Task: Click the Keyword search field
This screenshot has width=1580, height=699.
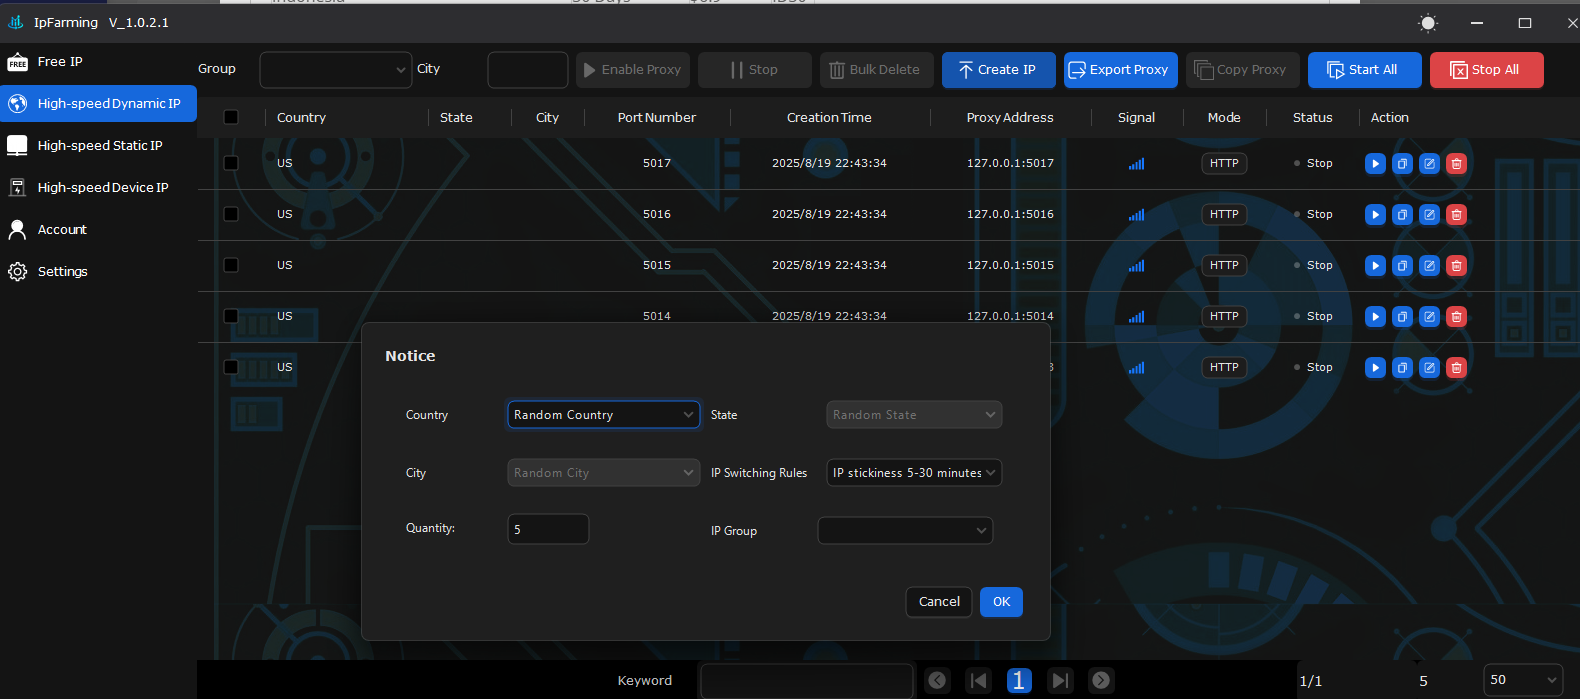Action: coord(807,681)
